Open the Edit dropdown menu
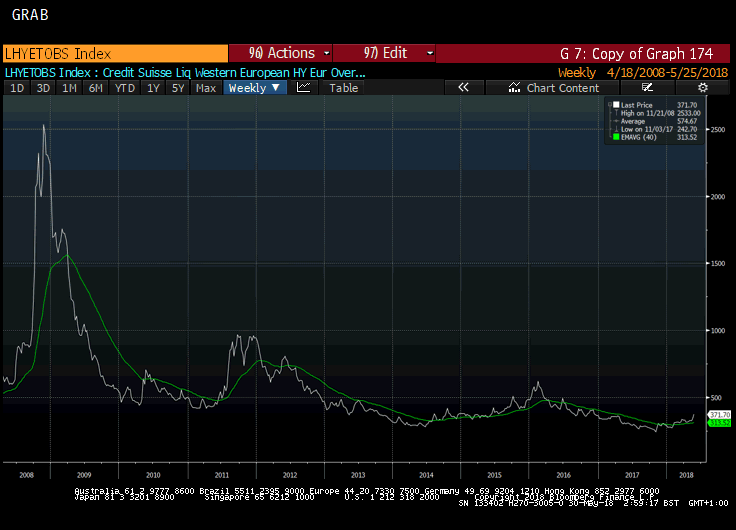This screenshot has width=736, height=530. [384, 53]
